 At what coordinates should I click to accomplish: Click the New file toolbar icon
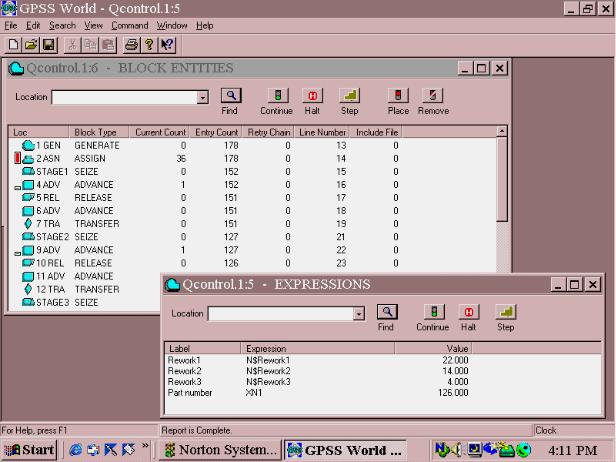point(13,45)
